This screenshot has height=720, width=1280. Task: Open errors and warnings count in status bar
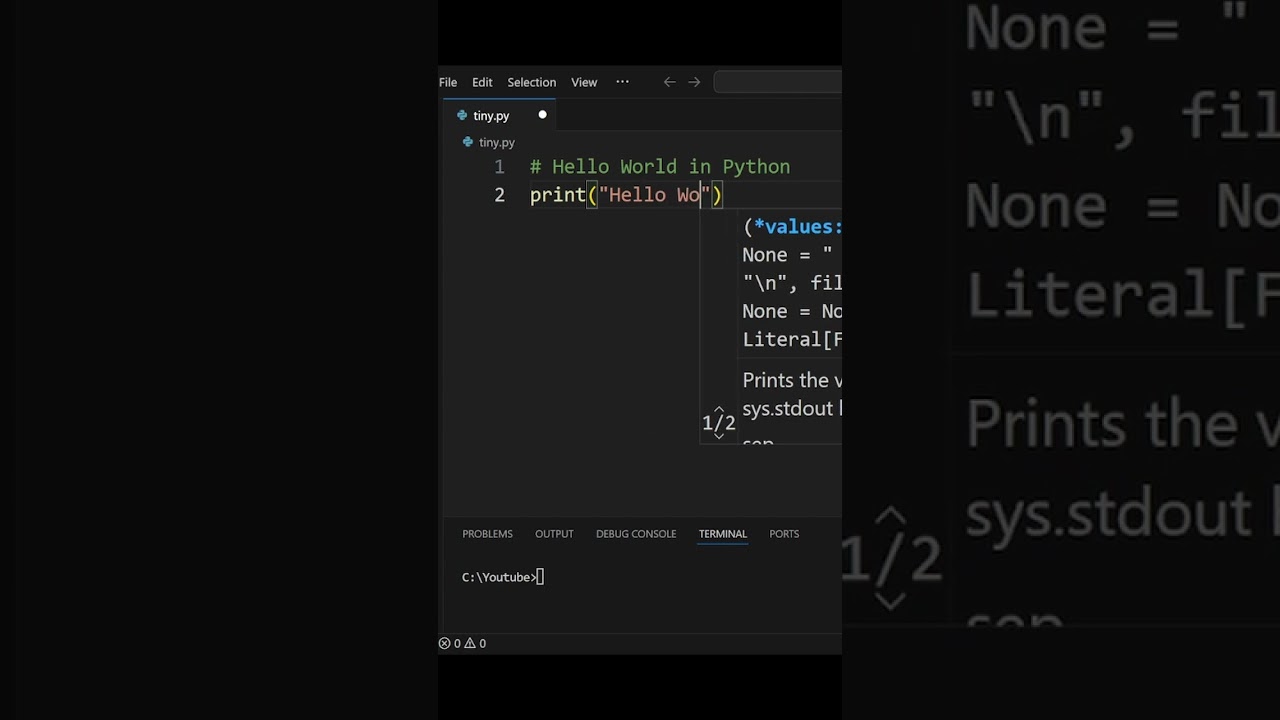pos(462,644)
